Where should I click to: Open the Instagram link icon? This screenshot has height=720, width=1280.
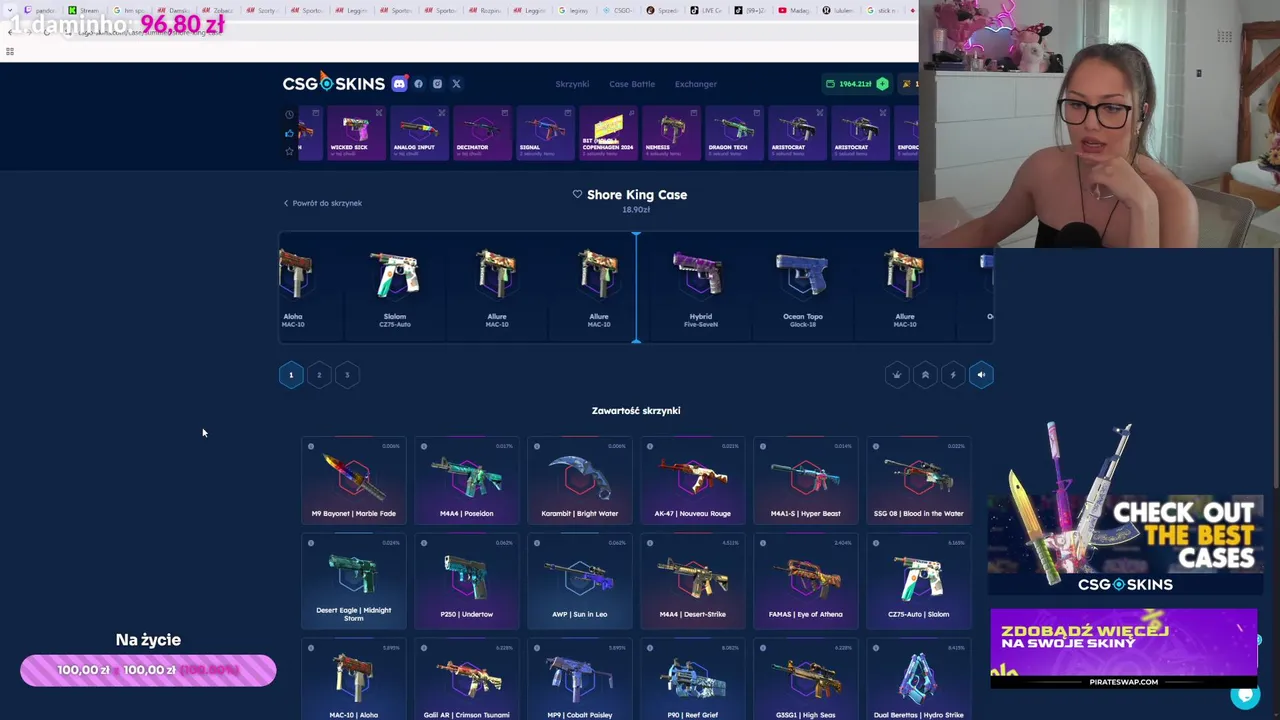coord(437,84)
